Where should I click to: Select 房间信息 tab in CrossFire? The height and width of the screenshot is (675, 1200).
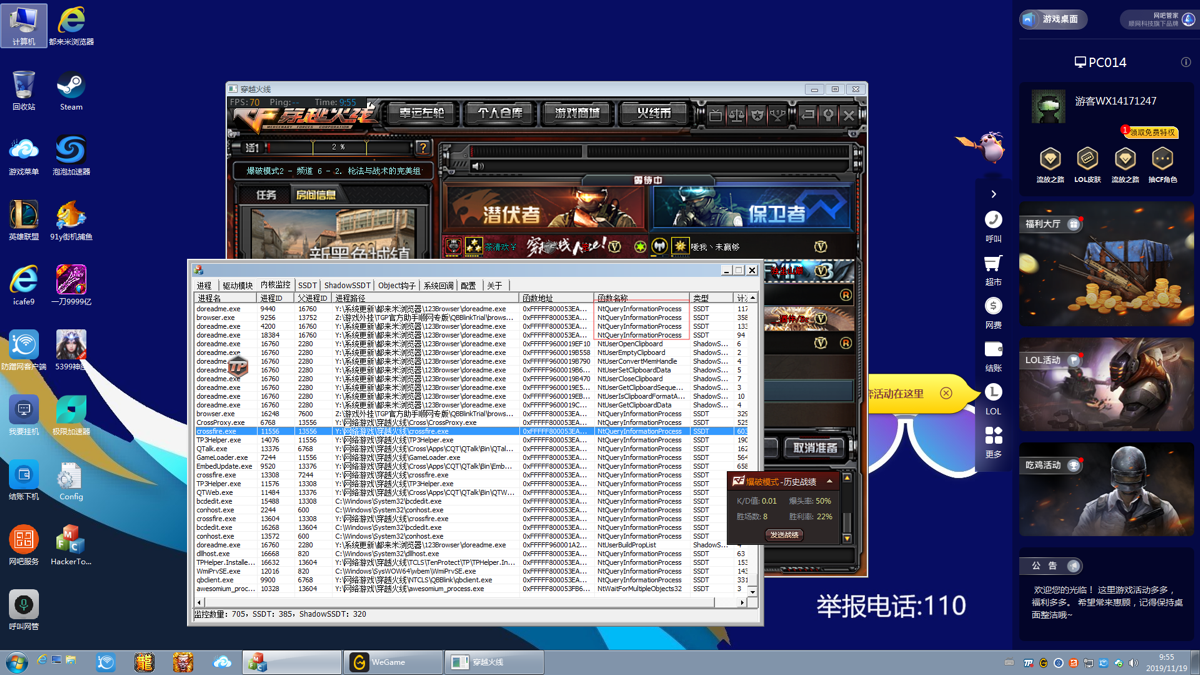point(316,195)
